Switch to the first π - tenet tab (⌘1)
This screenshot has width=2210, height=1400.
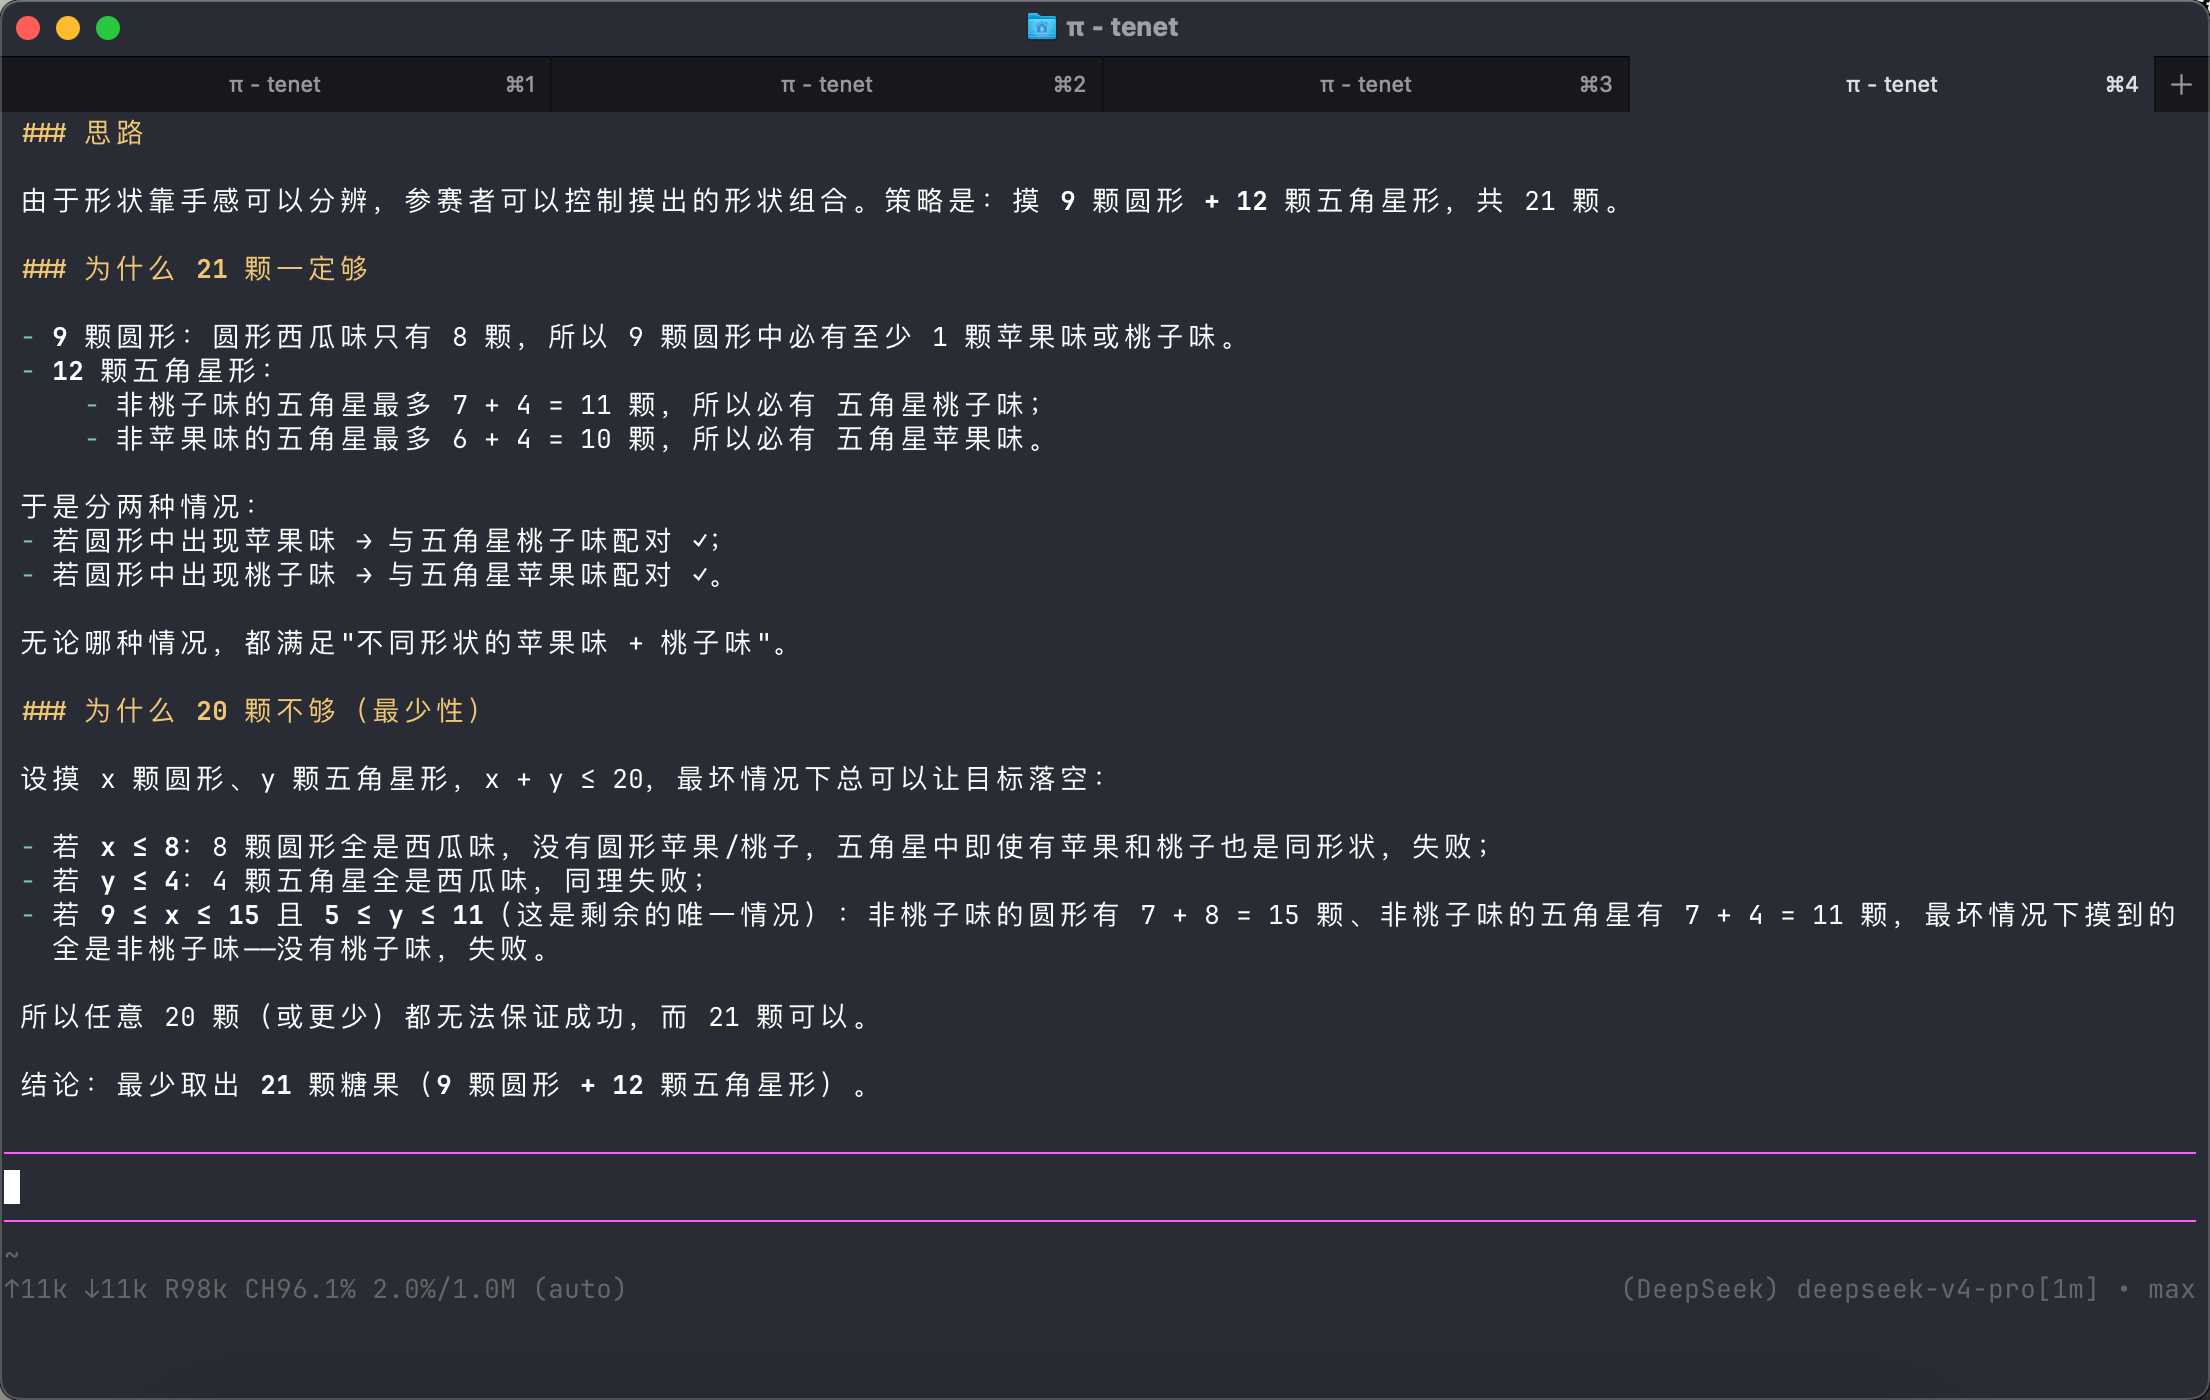[x=276, y=84]
